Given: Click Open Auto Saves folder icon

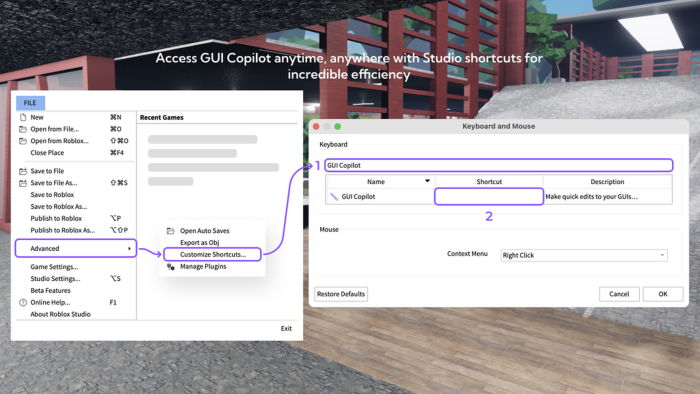Looking at the screenshot, I should tap(171, 231).
